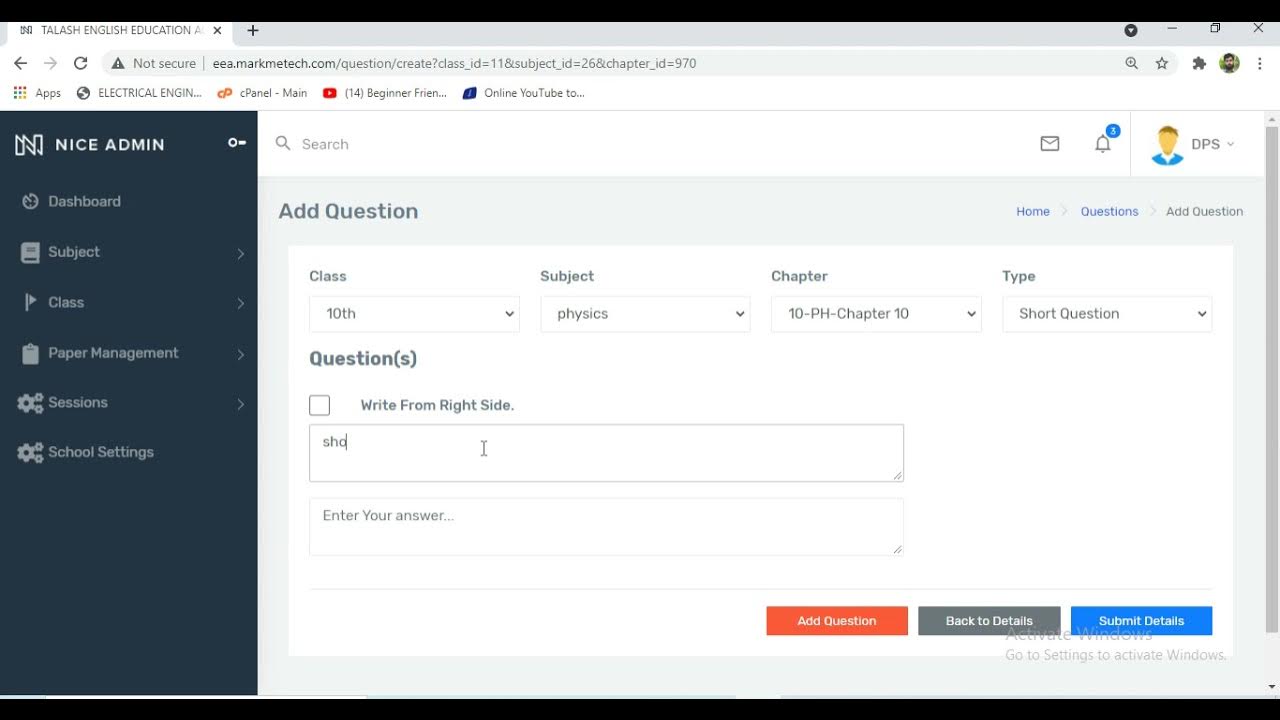
Task: Click the Add Question button
Action: pyautogui.click(x=837, y=621)
